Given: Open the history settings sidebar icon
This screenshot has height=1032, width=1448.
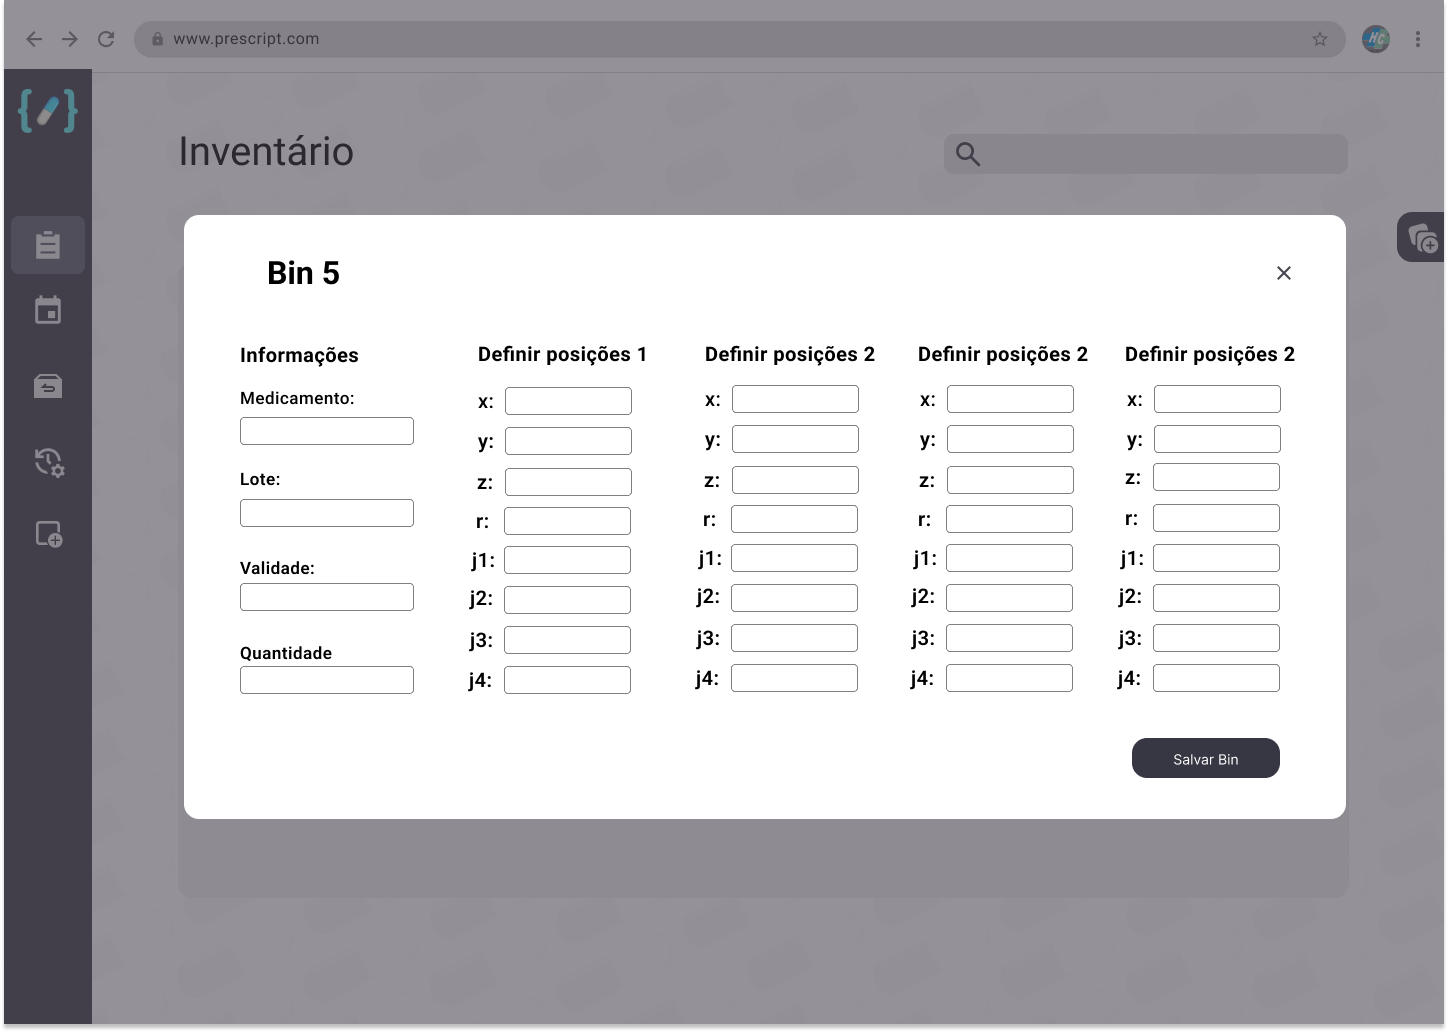Looking at the screenshot, I should point(49,462).
